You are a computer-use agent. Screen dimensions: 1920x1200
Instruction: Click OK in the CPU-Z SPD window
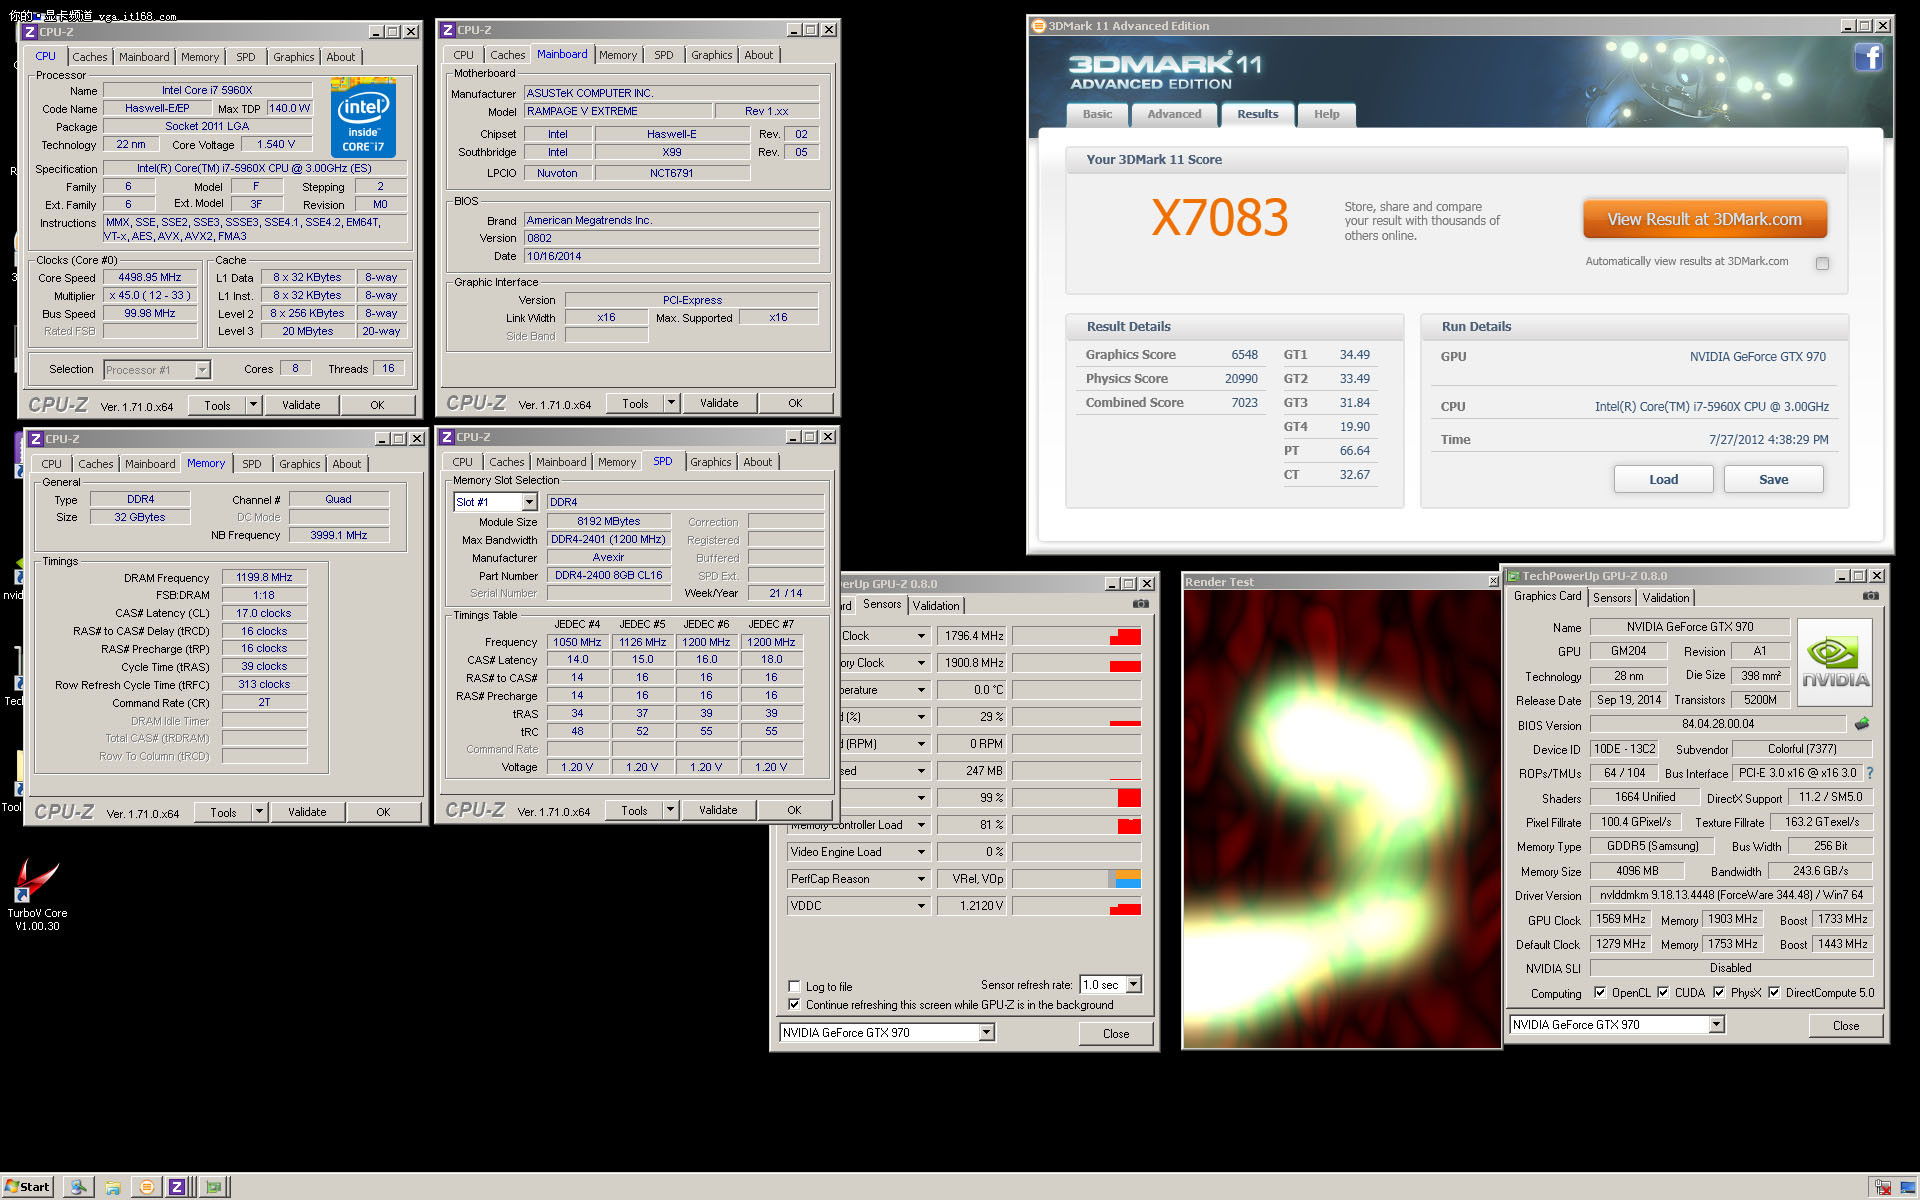pyautogui.click(x=794, y=810)
